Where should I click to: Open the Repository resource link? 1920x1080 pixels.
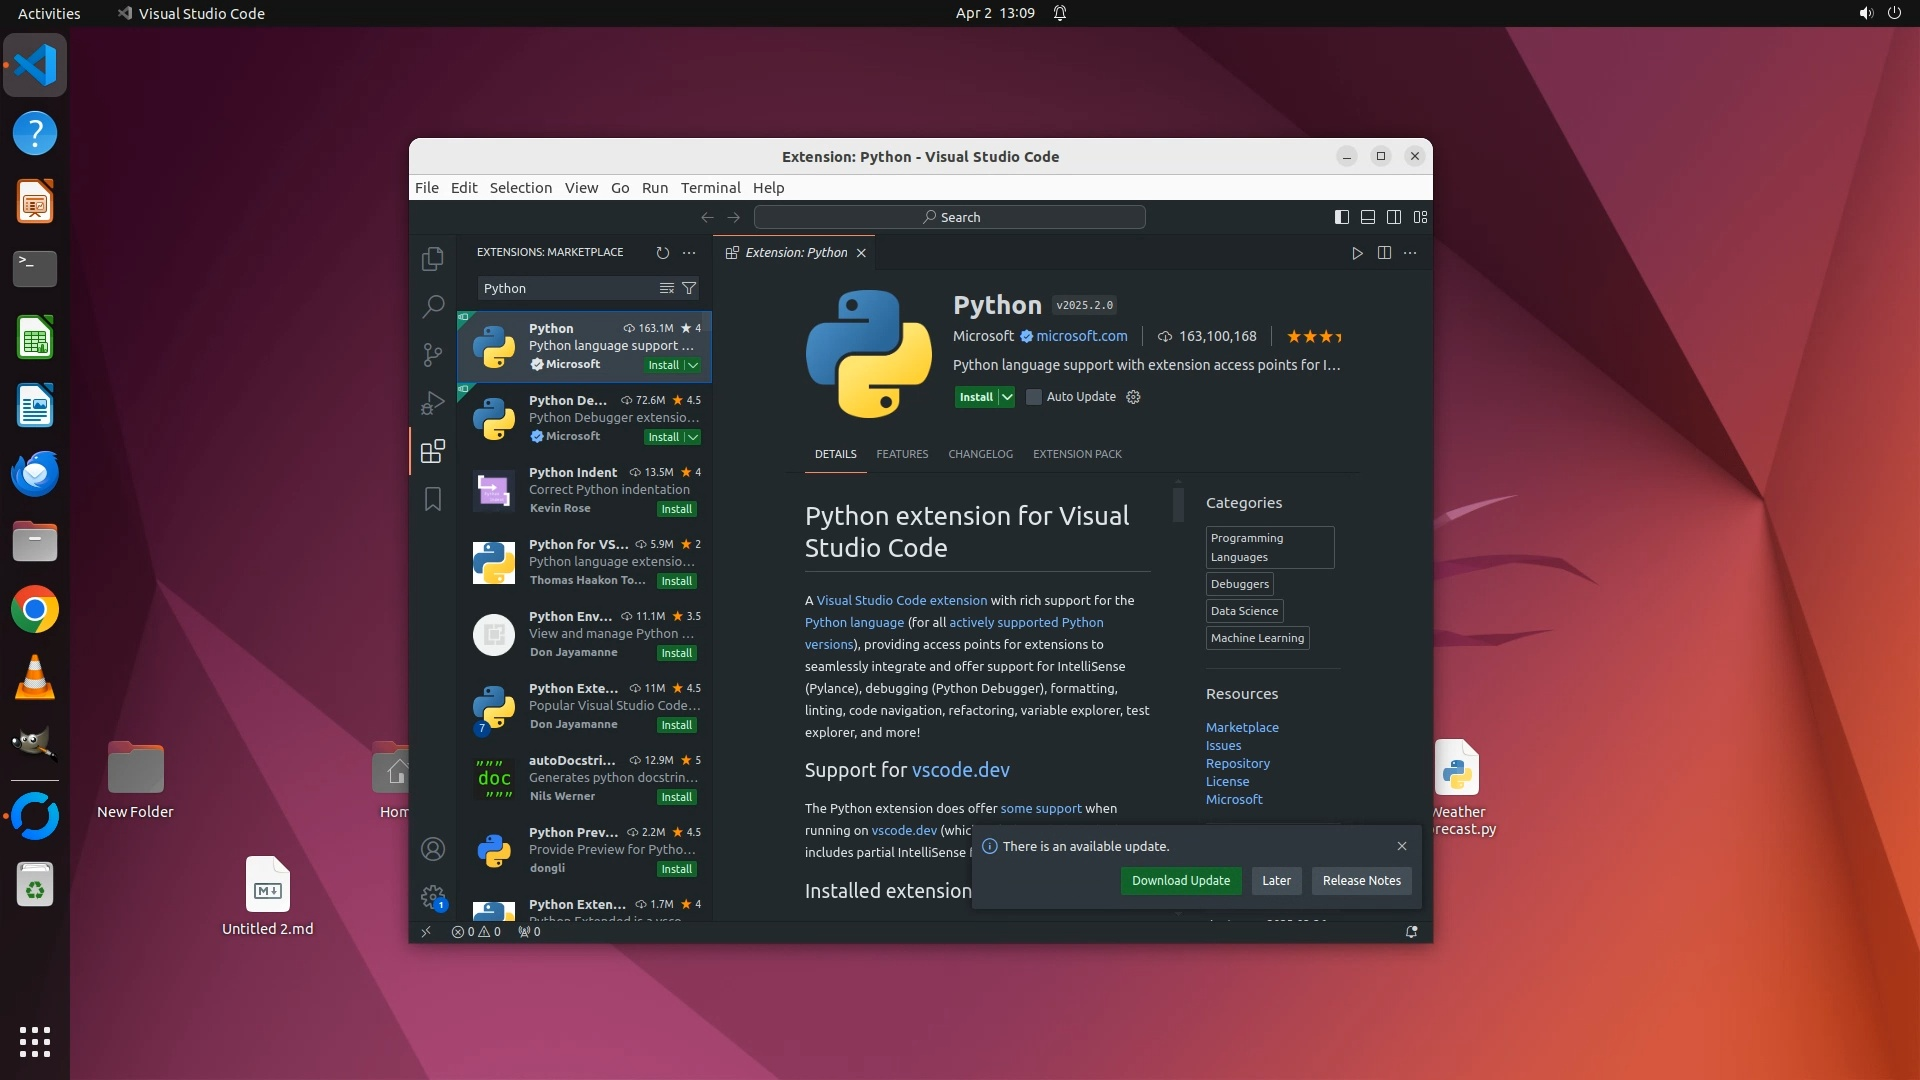pos(1237,764)
